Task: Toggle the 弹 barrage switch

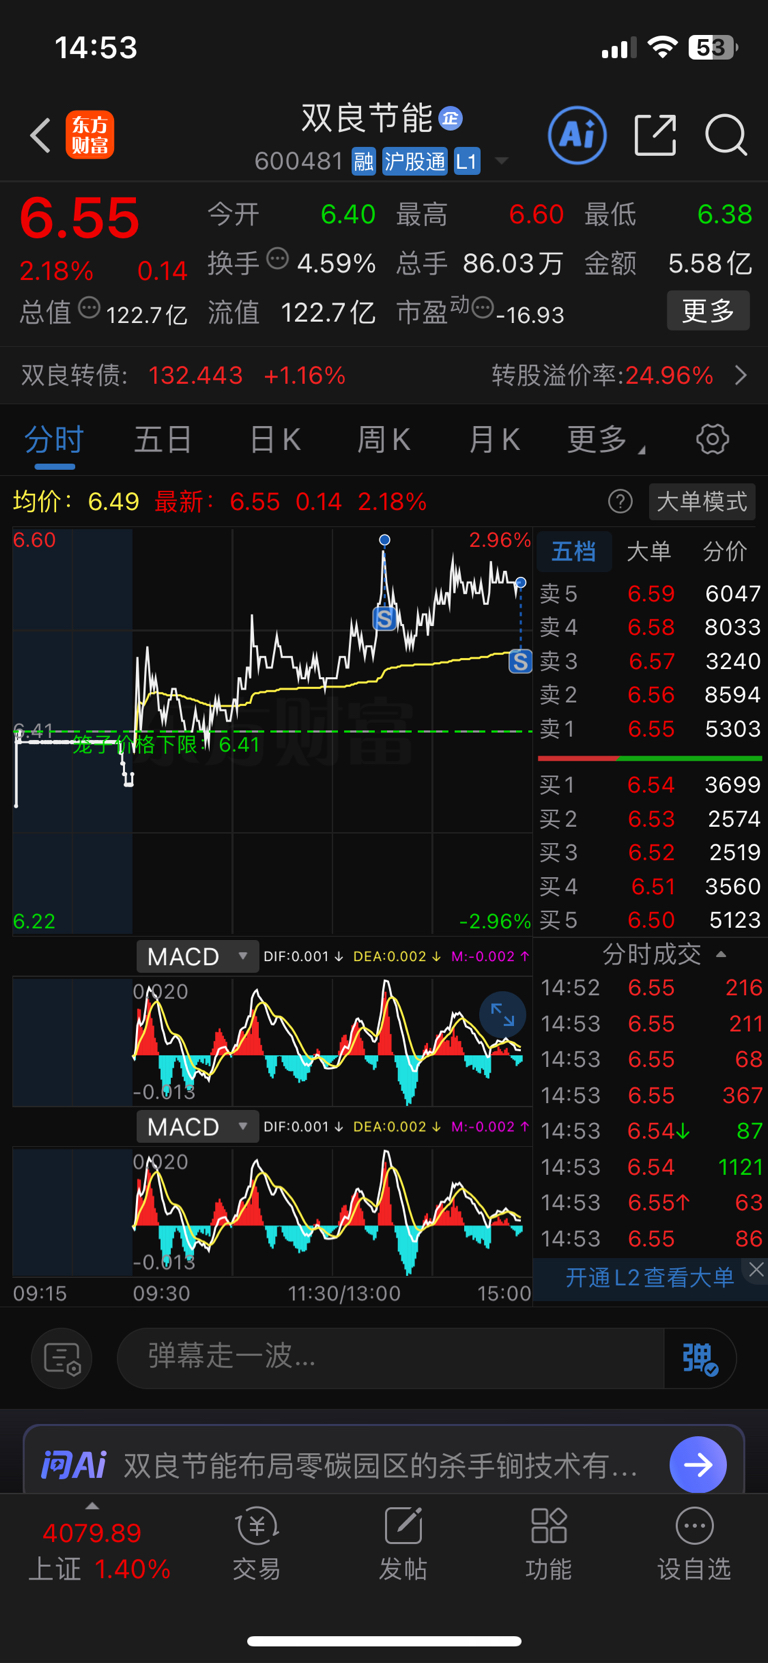Action: 699,1358
